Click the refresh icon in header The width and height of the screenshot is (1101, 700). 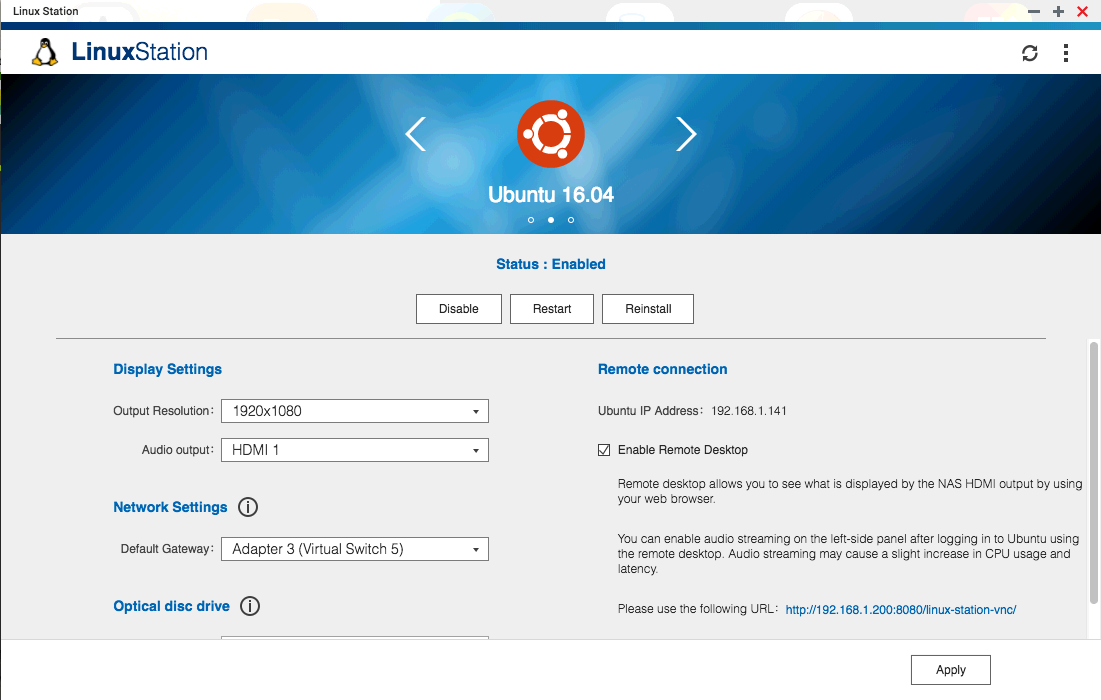(x=1029, y=53)
